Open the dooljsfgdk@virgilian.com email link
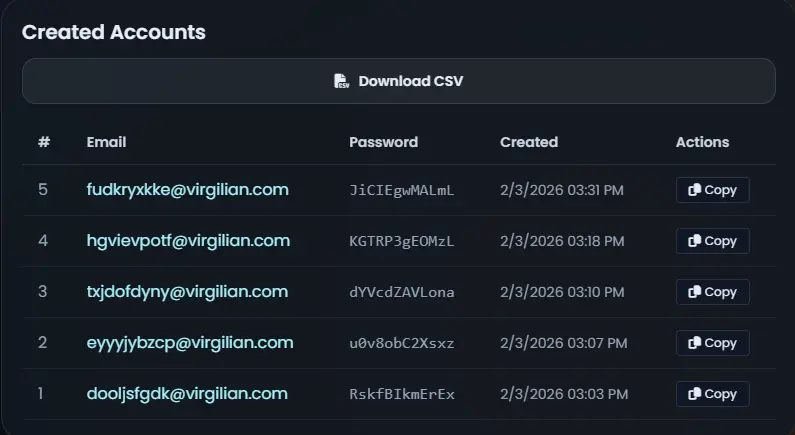This screenshot has width=795, height=435. coord(187,394)
